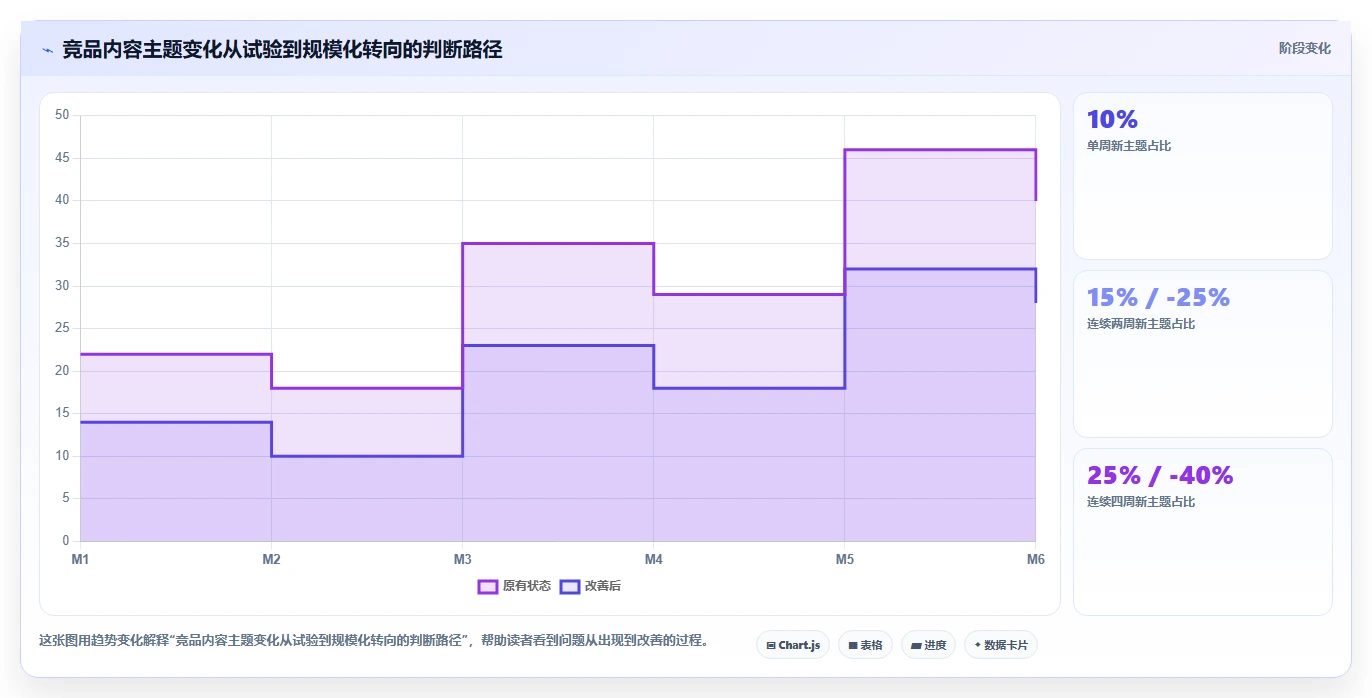Click the 连续两周新主题占比 caption
This screenshot has width=1372, height=698.
tap(1141, 324)
